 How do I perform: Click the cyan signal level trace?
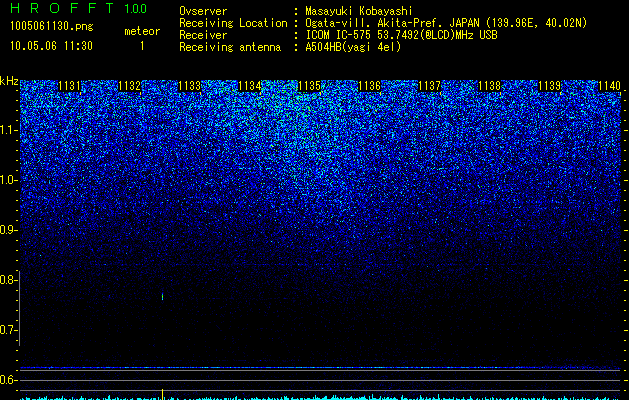coord(321,398)
